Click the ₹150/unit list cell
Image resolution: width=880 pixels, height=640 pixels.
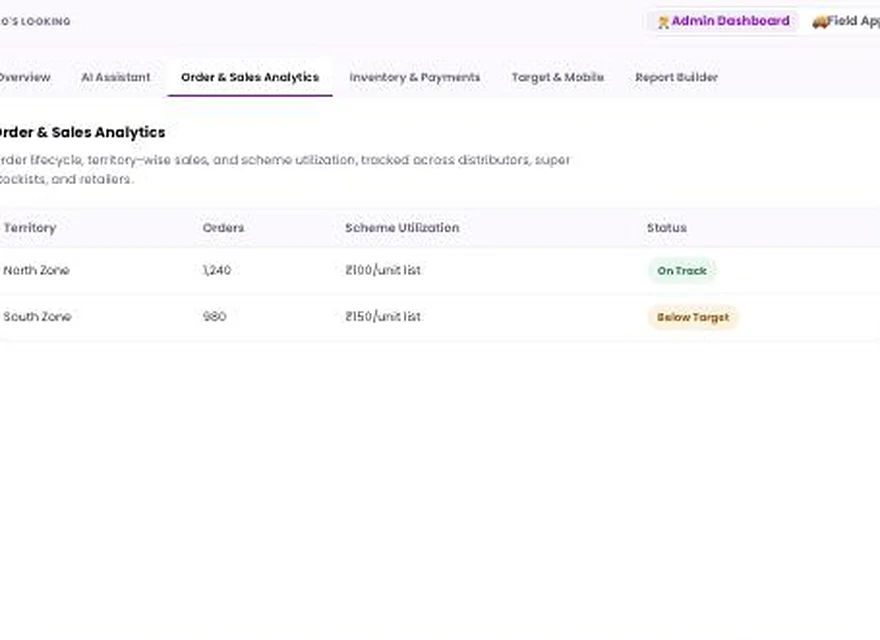pos(383,317)
